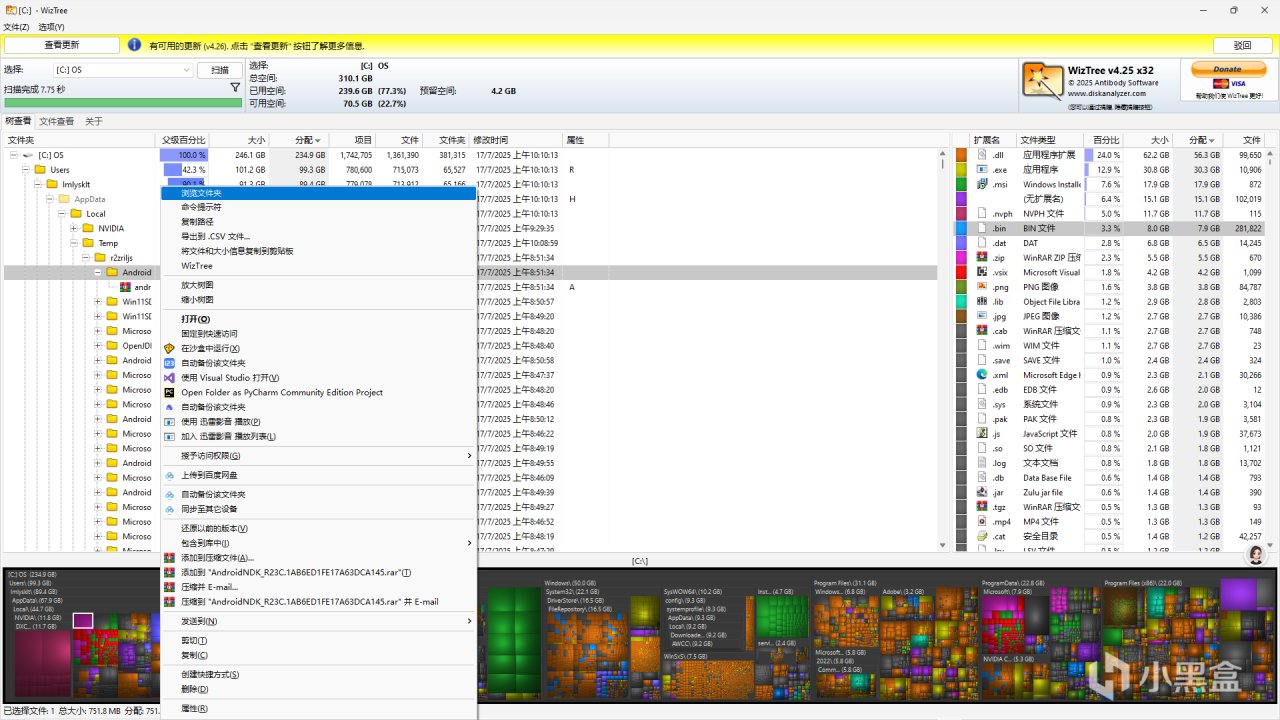The height and width of the screenshot is (720, 1280).
Task: Open the www.diskanalyzer.com link
Action: point(1107,94)
